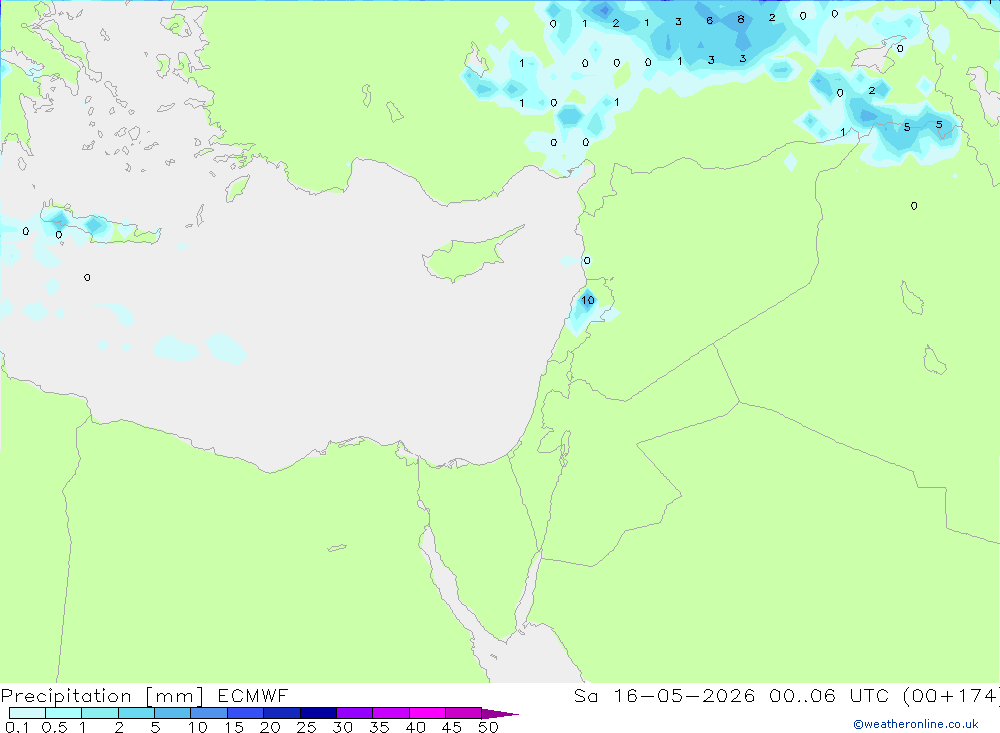
Task: Click the "8" precipitation value on map
Action: click(740, 19)
